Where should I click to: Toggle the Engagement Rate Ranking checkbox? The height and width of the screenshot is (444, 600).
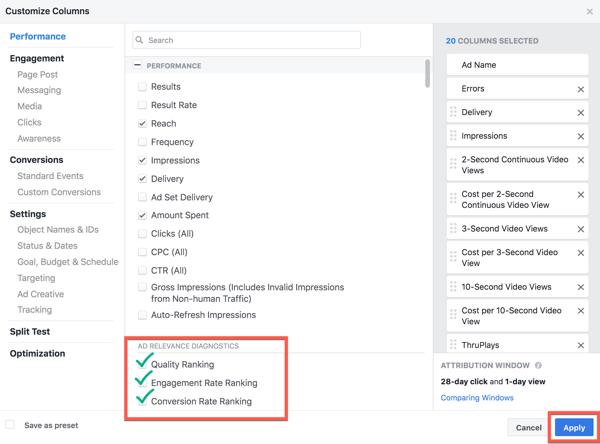pos(142,382)
